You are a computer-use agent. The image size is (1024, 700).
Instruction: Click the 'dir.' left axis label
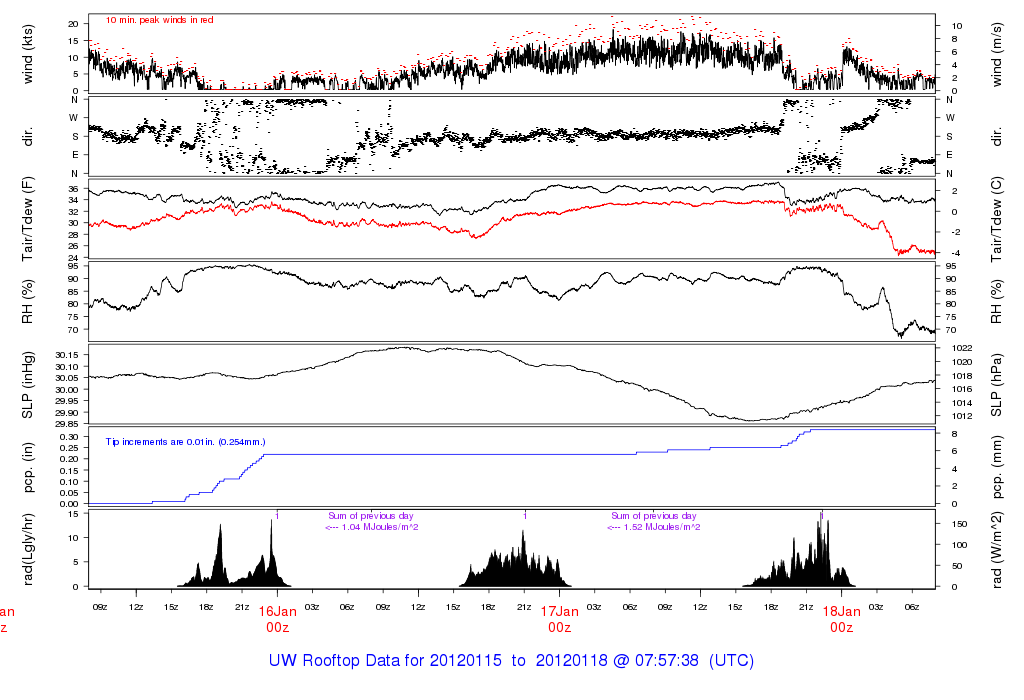(x=27, y=137)
